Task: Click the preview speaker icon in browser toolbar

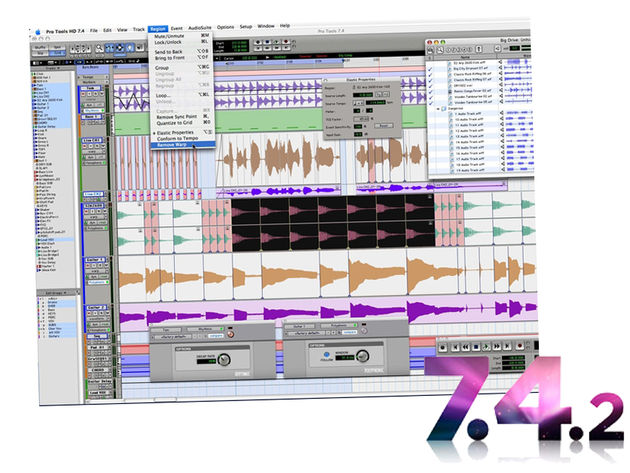Action: click(497, 49)
